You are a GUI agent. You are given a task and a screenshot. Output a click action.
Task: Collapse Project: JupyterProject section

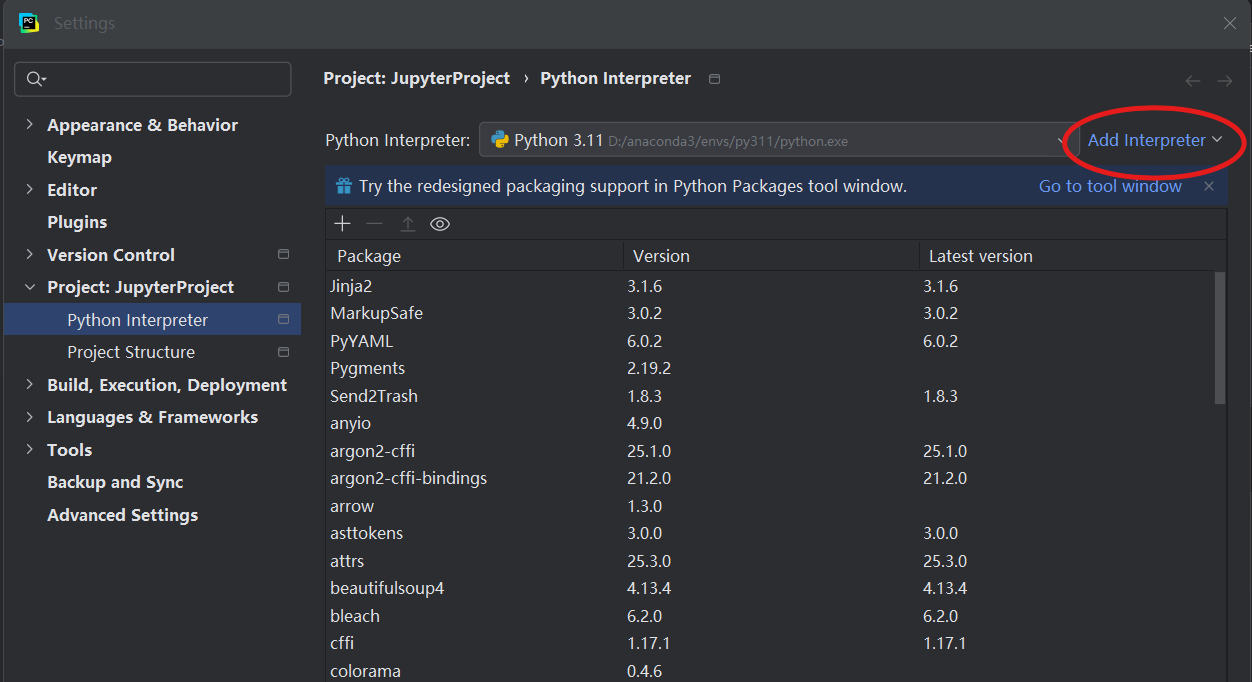[x=29, y=287]
